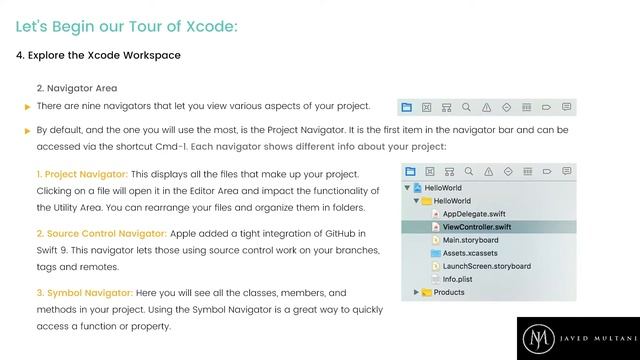The width and height of the screenshot is (640, 360).
Task: Open Assets.xcassets in the file tree
Action: (489, 253)
